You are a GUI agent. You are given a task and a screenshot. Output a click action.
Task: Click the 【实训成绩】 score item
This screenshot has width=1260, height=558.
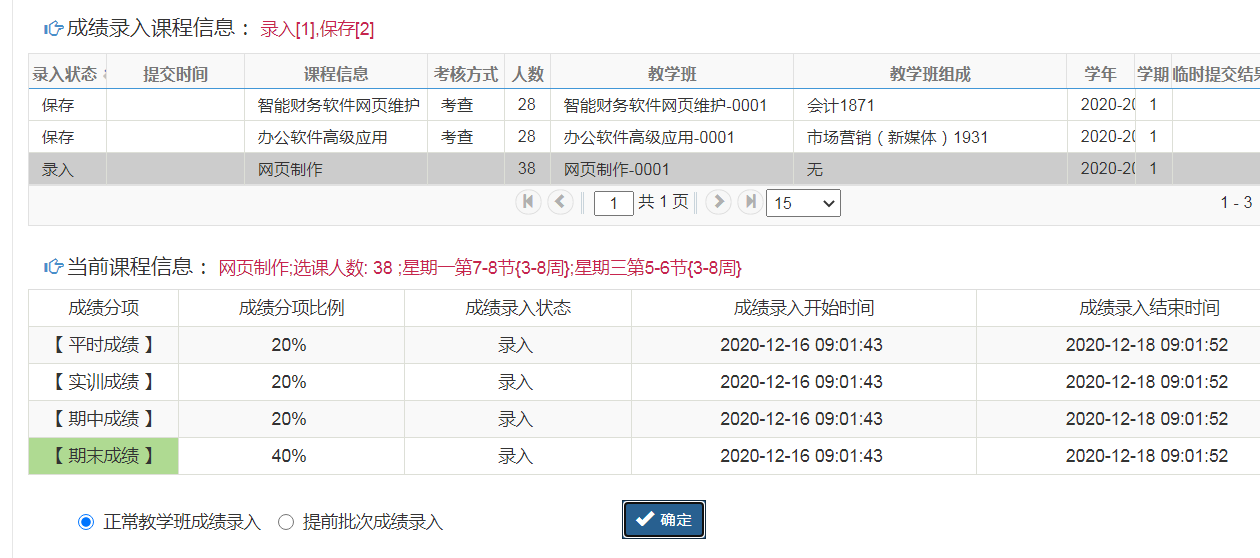[x=103, y=382]
